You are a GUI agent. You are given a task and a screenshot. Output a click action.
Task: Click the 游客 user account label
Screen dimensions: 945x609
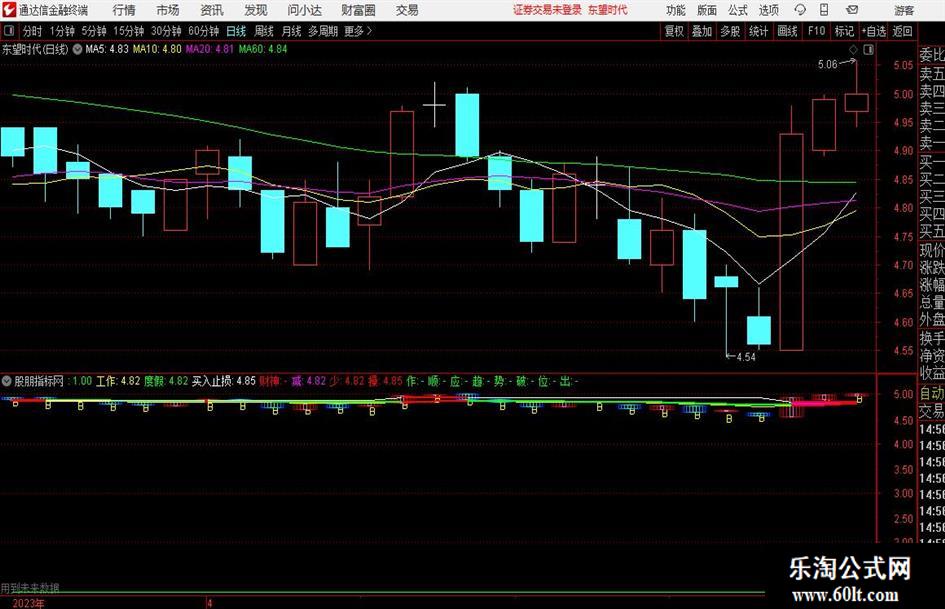point(904,10)
